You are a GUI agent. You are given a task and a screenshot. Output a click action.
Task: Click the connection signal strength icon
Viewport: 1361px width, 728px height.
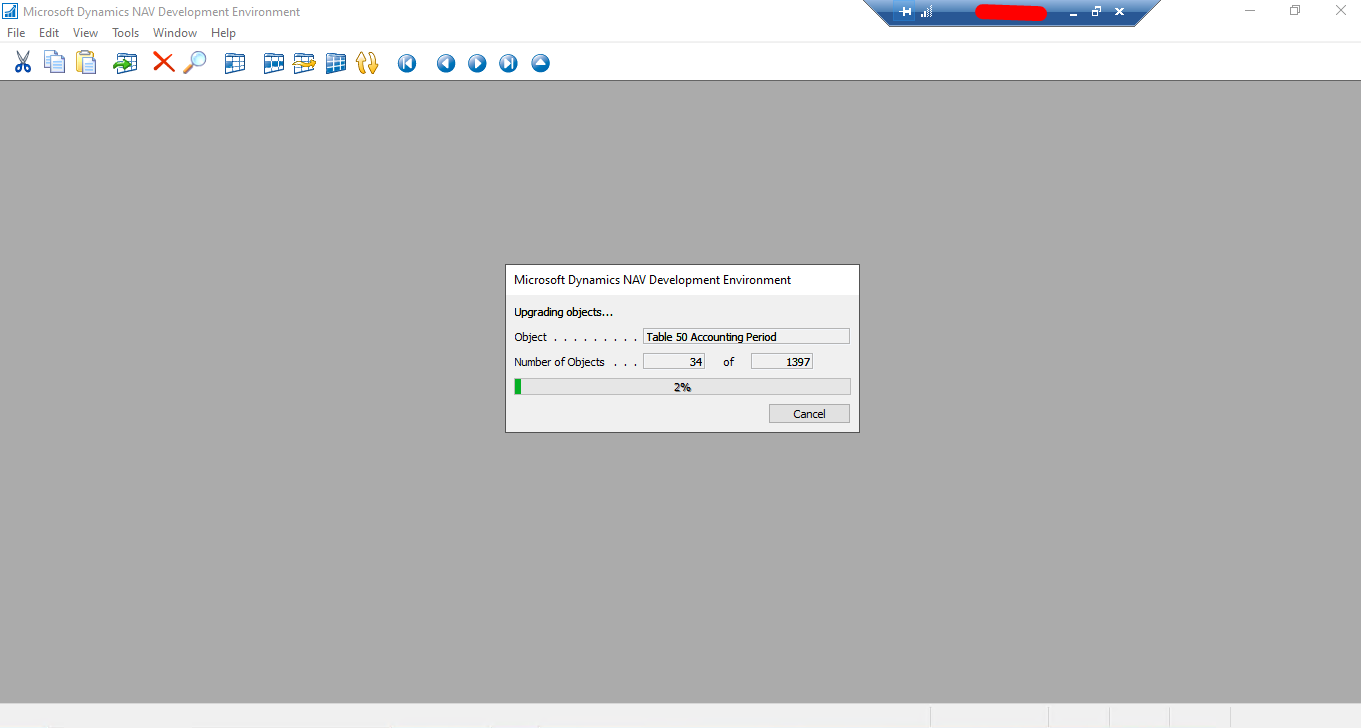(x=926, y=12)
